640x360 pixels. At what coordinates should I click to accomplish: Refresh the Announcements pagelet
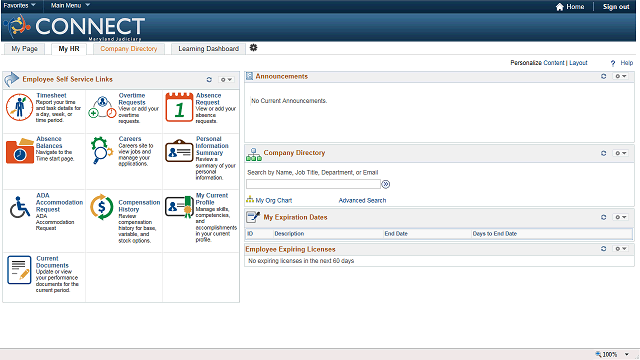(x=604, y=76)
